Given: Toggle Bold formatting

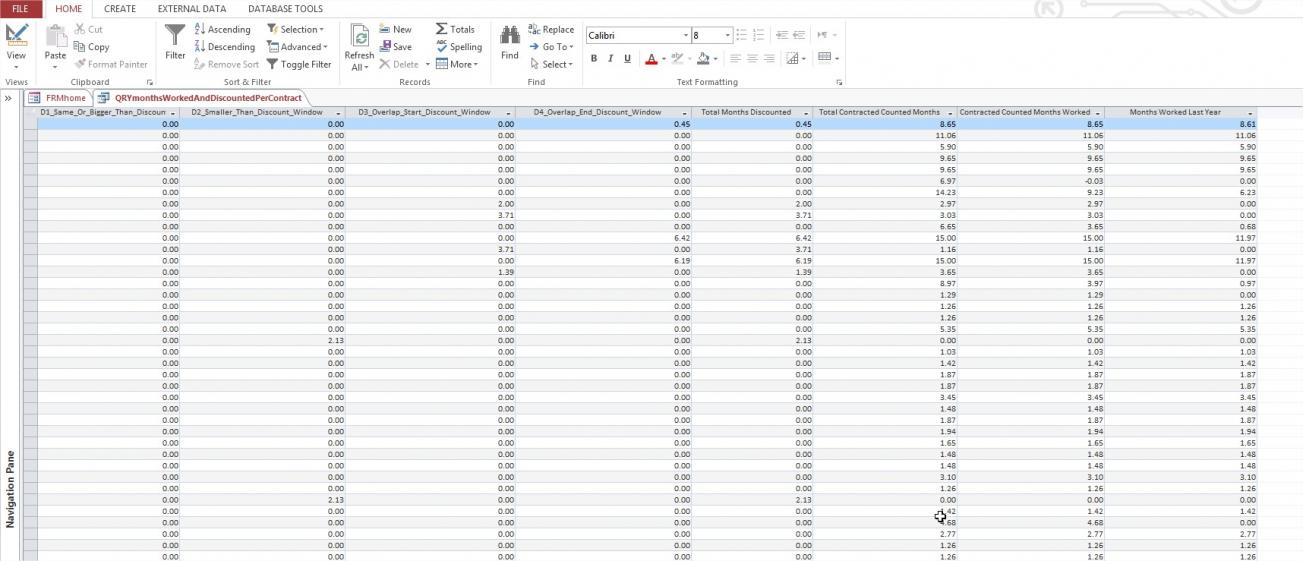Looking at the screenshot, I should tap(594, 59).
